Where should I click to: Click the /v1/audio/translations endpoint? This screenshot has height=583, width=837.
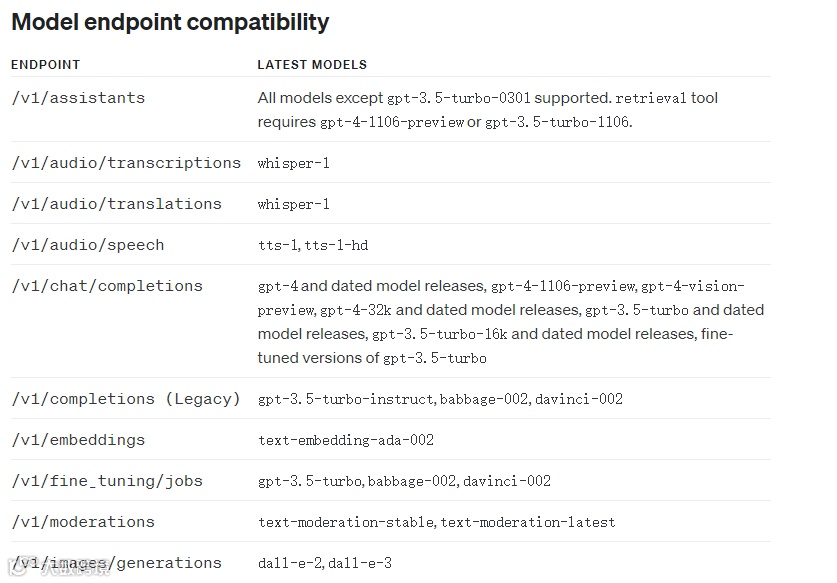[x=116, y=204]
